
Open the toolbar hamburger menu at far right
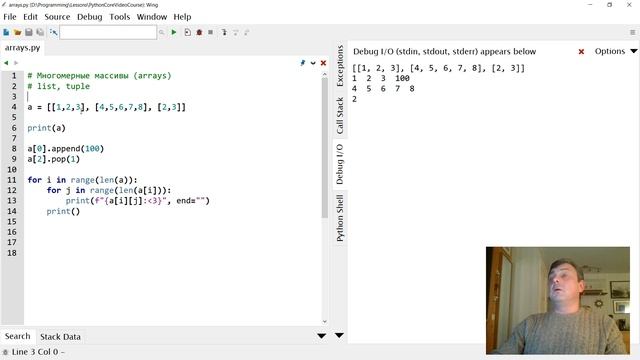coord(633,32)
